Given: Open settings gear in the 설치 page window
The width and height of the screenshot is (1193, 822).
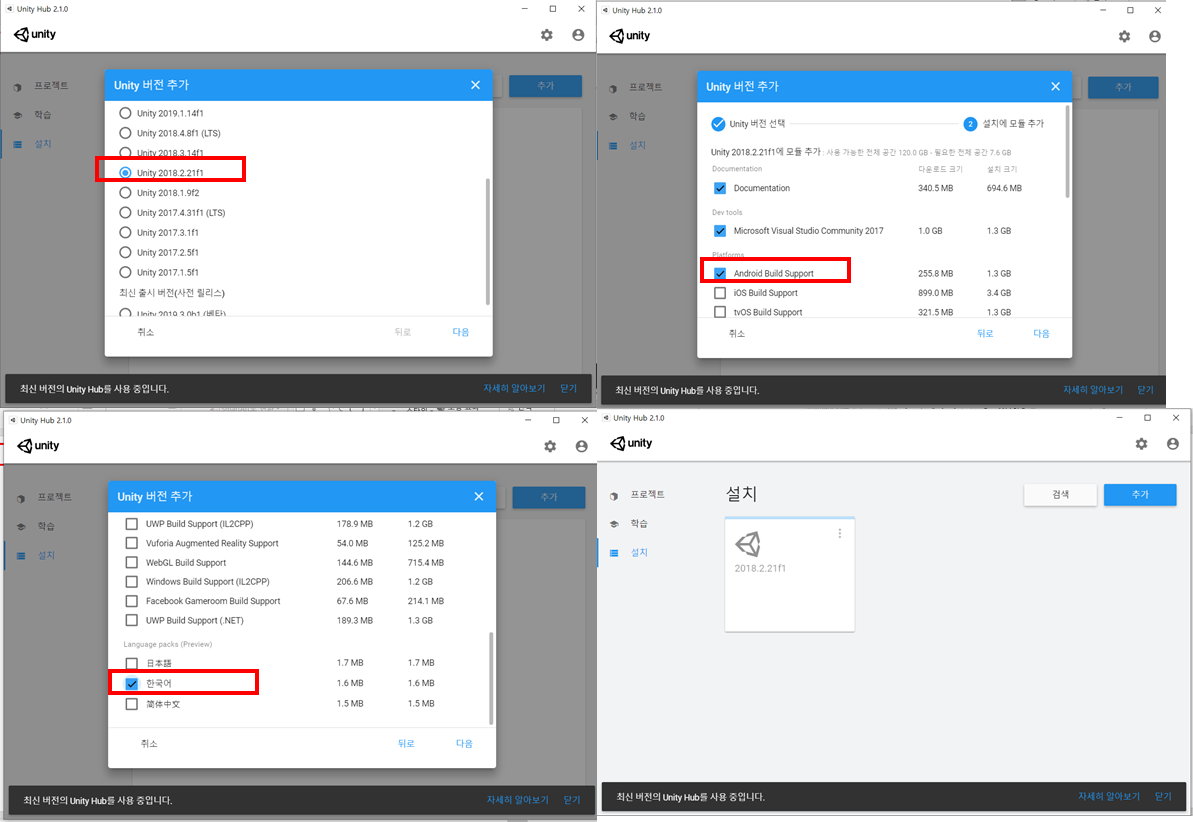Looking at the screenshot, I should [1141, 444].
